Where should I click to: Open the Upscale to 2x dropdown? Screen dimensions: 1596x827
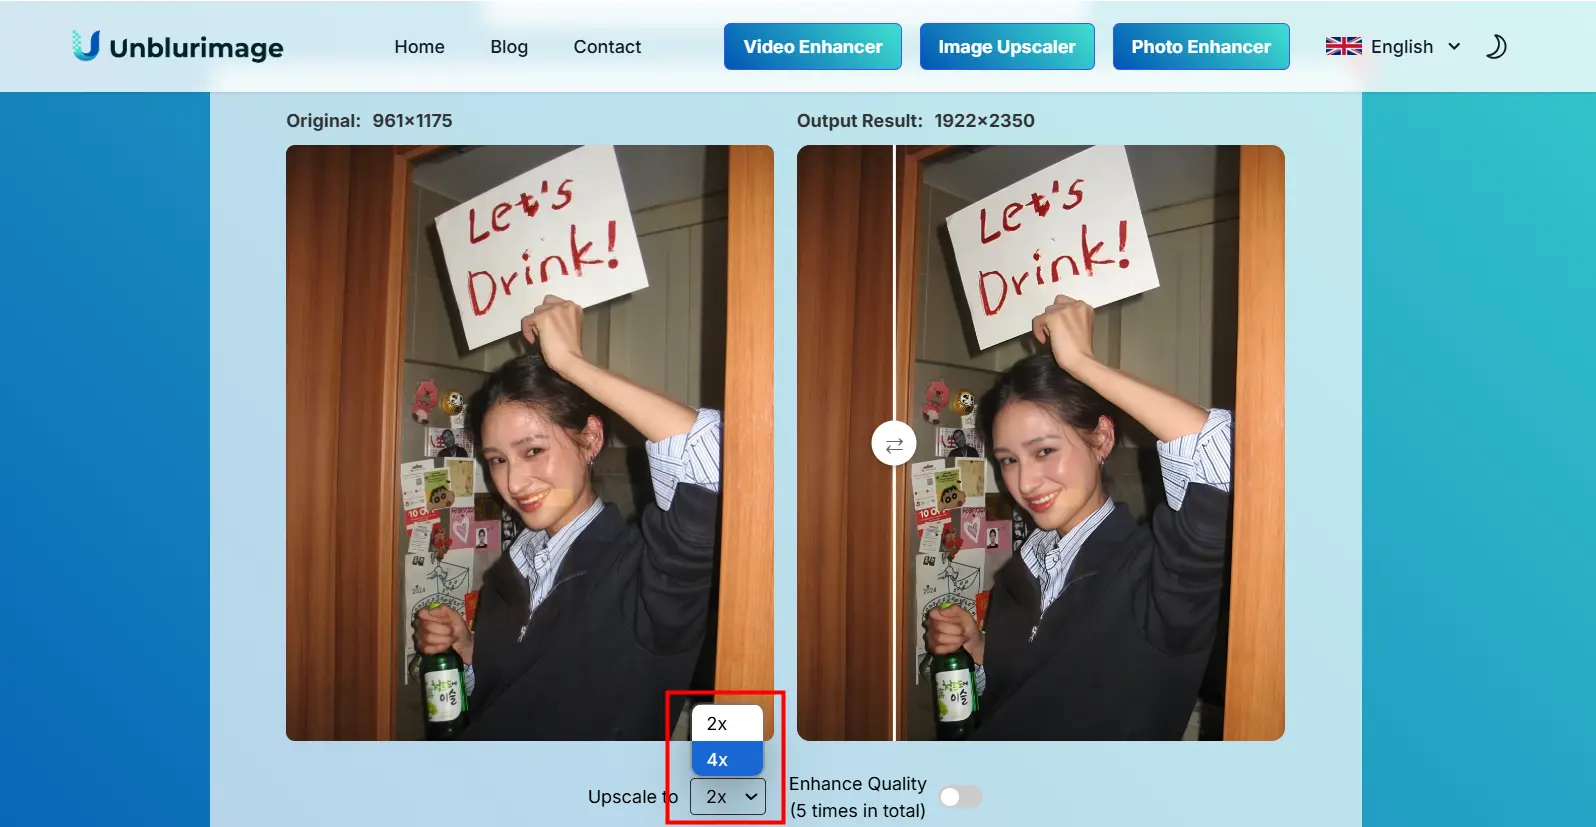728,797
